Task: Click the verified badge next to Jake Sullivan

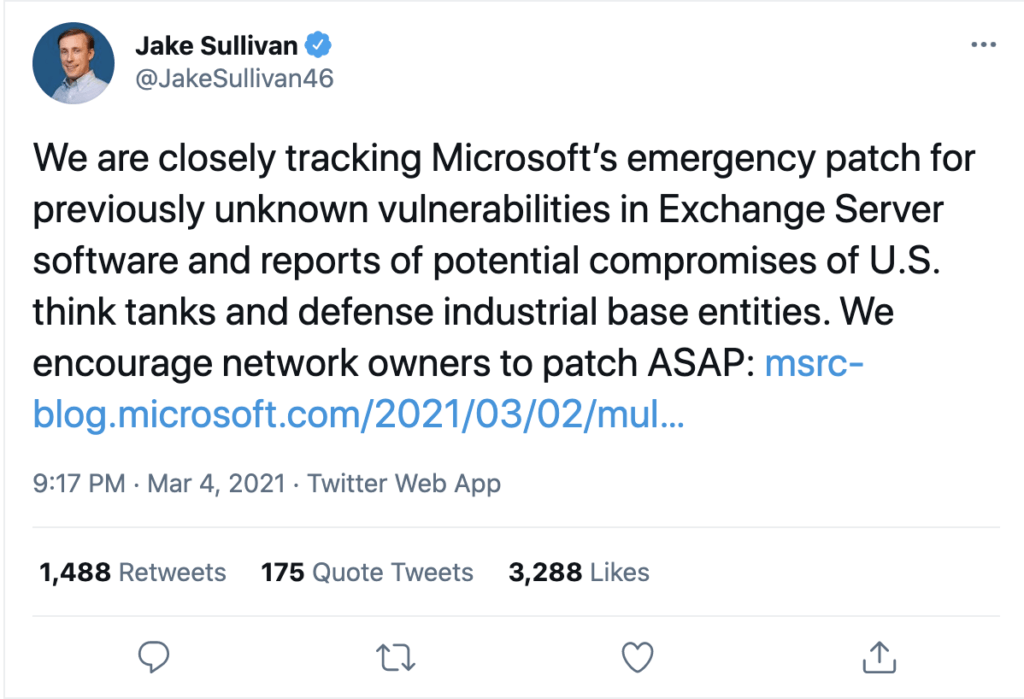Action: coord(318,44)
